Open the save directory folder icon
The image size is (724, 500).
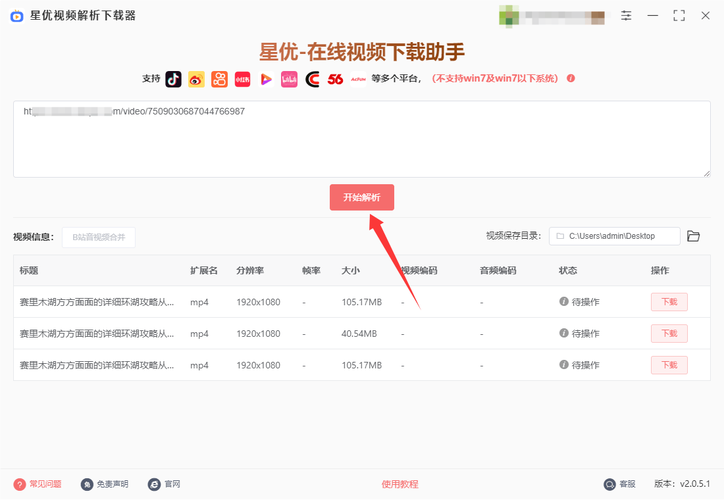(693, 236)
